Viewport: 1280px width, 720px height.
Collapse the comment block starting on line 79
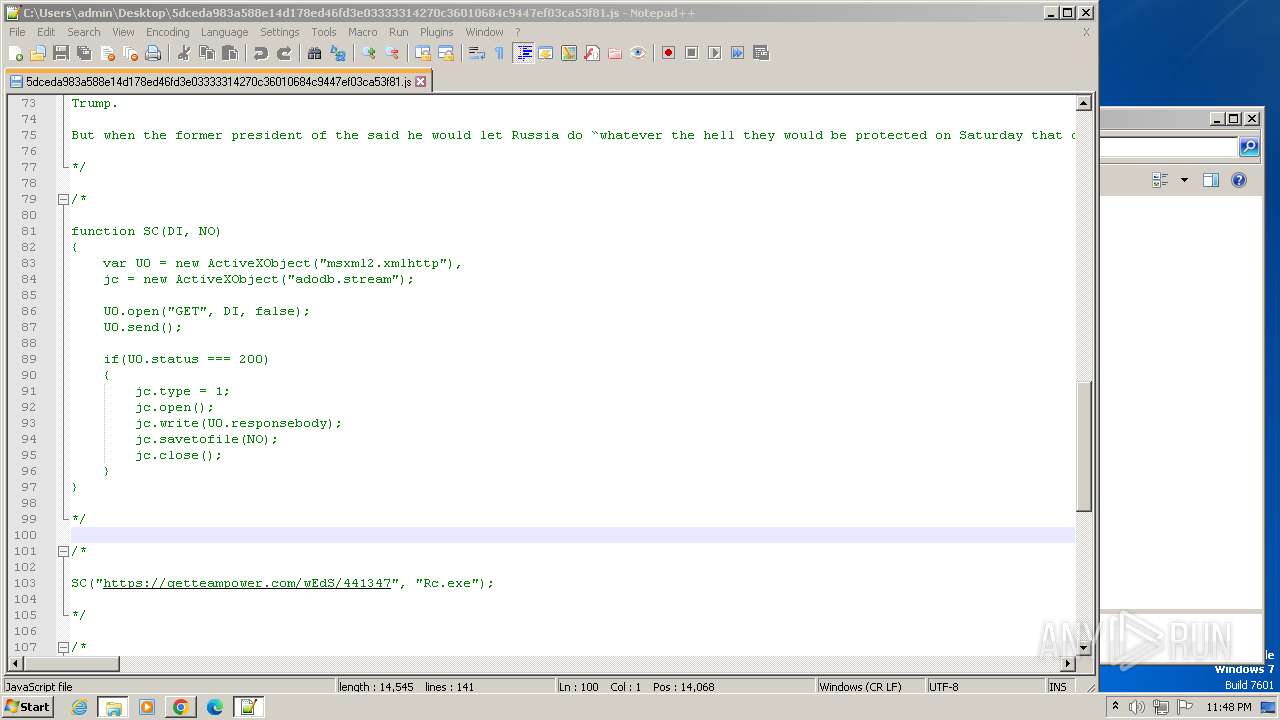(63, 199)
